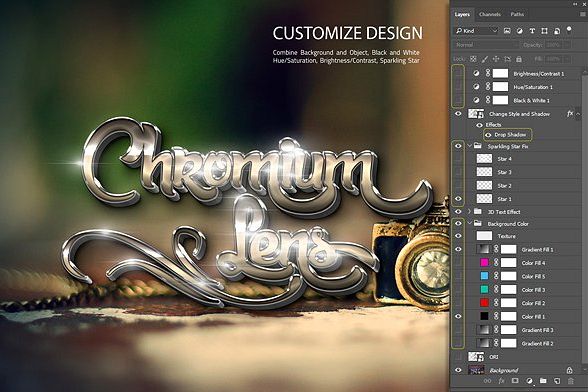The width and height of the screenshot is (588, 392).
Task: Click the lock transparent pixels icon
Action: 473,59
